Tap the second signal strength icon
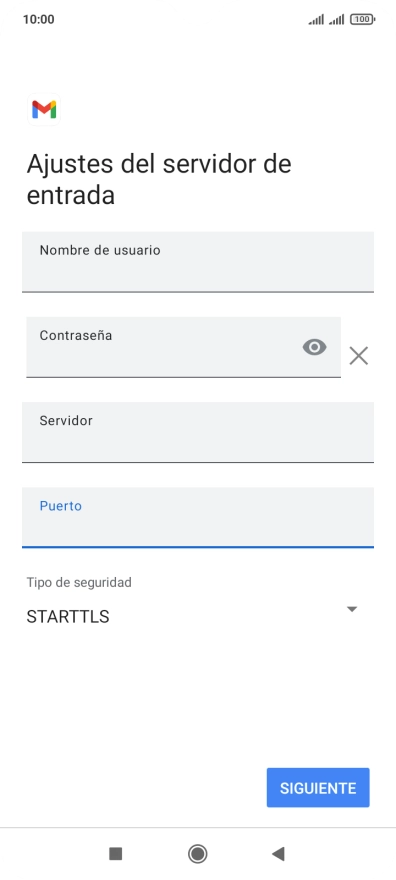 coord(337,20)
